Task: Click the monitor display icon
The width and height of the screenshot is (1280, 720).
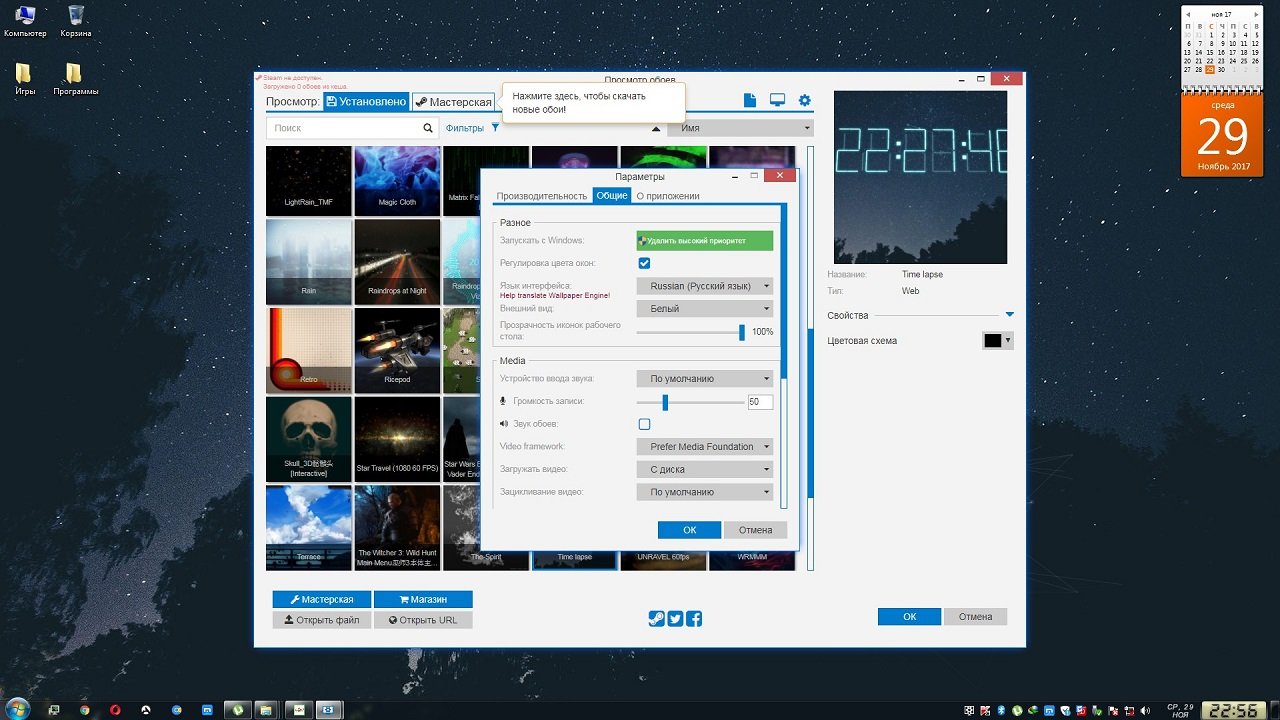Action: [x=777, y=101]
